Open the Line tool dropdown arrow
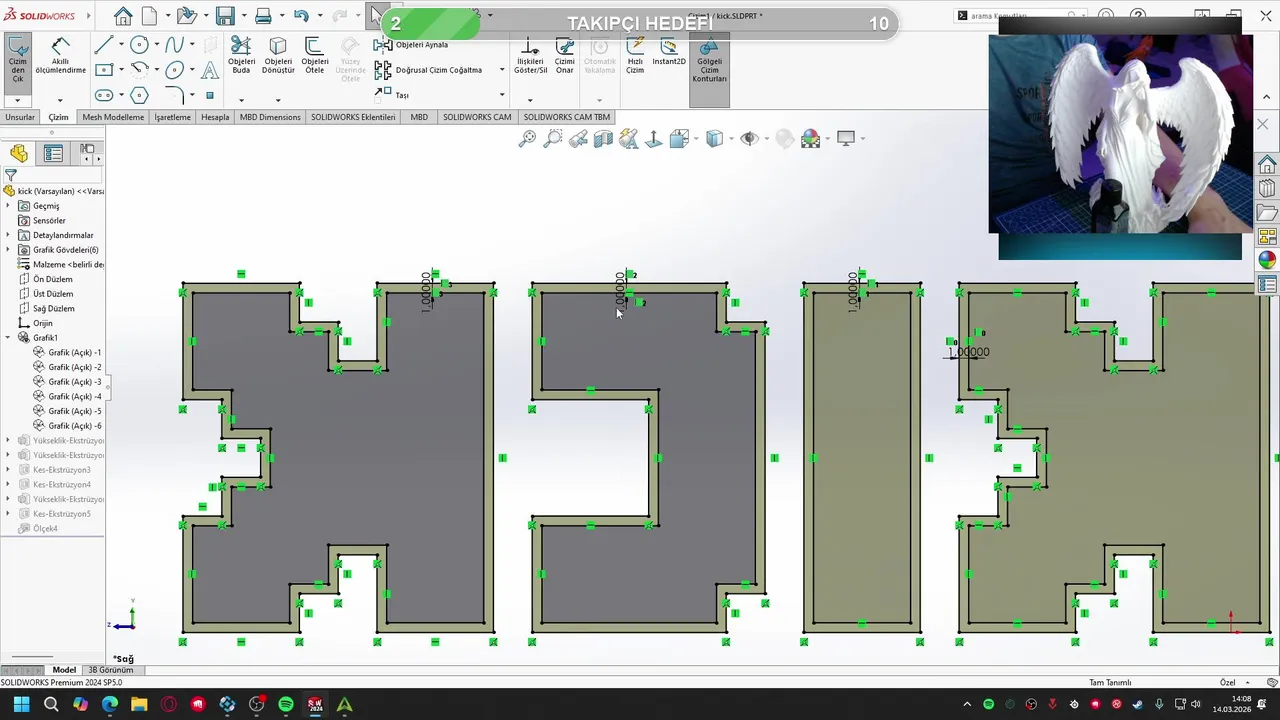Viewport: 1280px width, 720px height. tap(121, 45)
